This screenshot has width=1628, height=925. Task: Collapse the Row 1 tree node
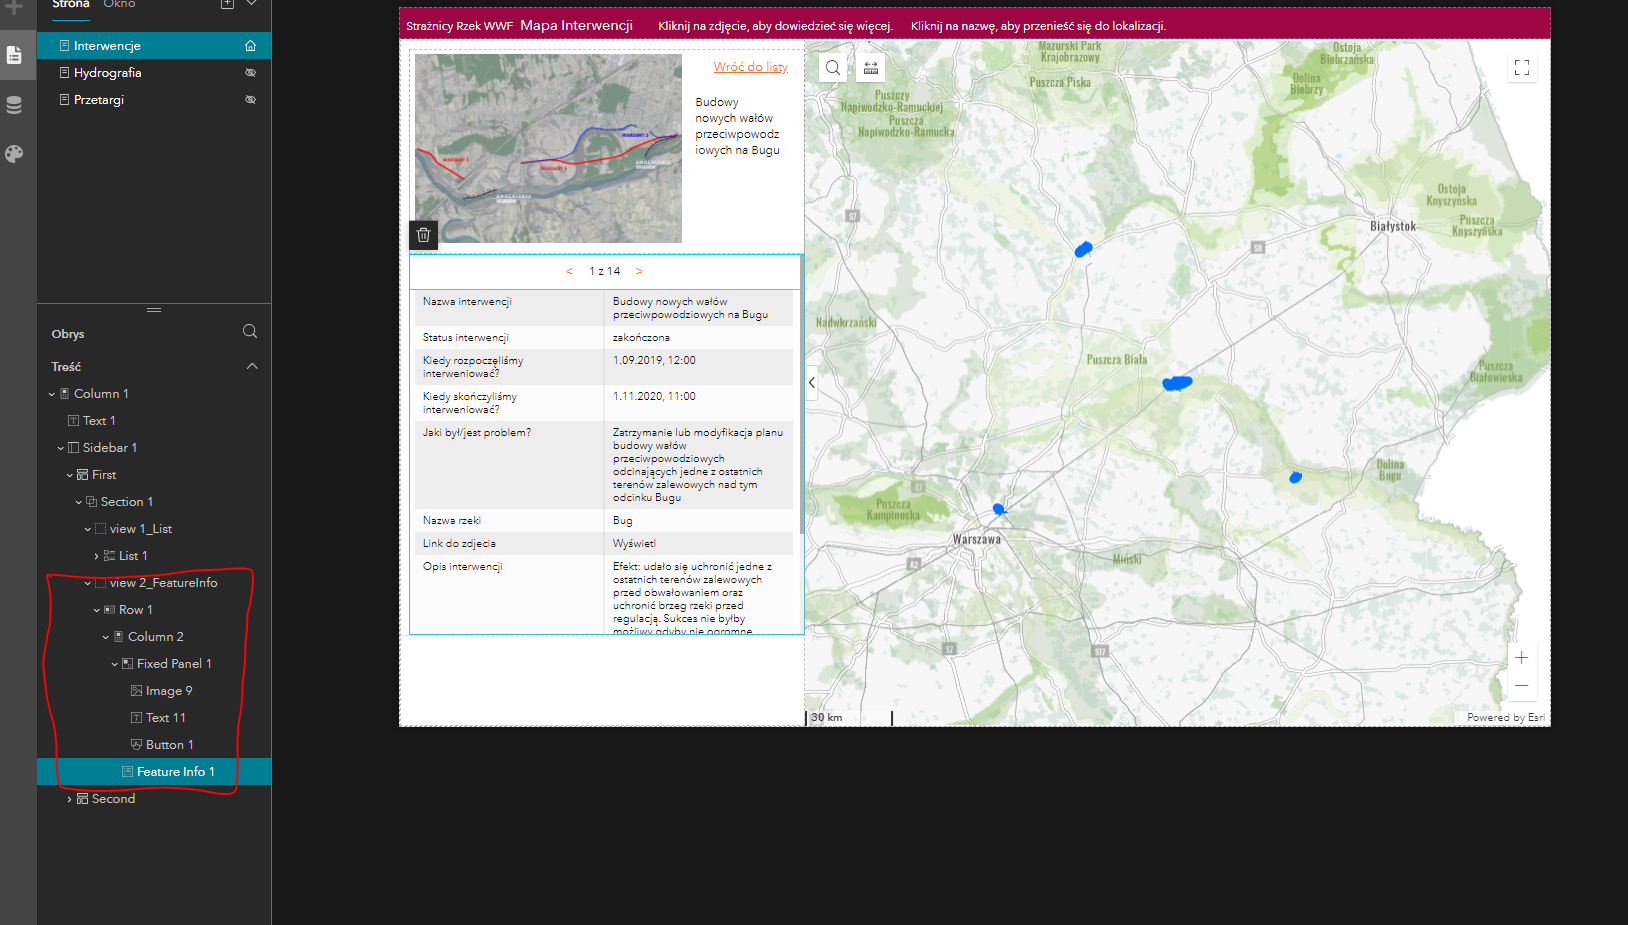pyautogui.click(x=97, y=610)
